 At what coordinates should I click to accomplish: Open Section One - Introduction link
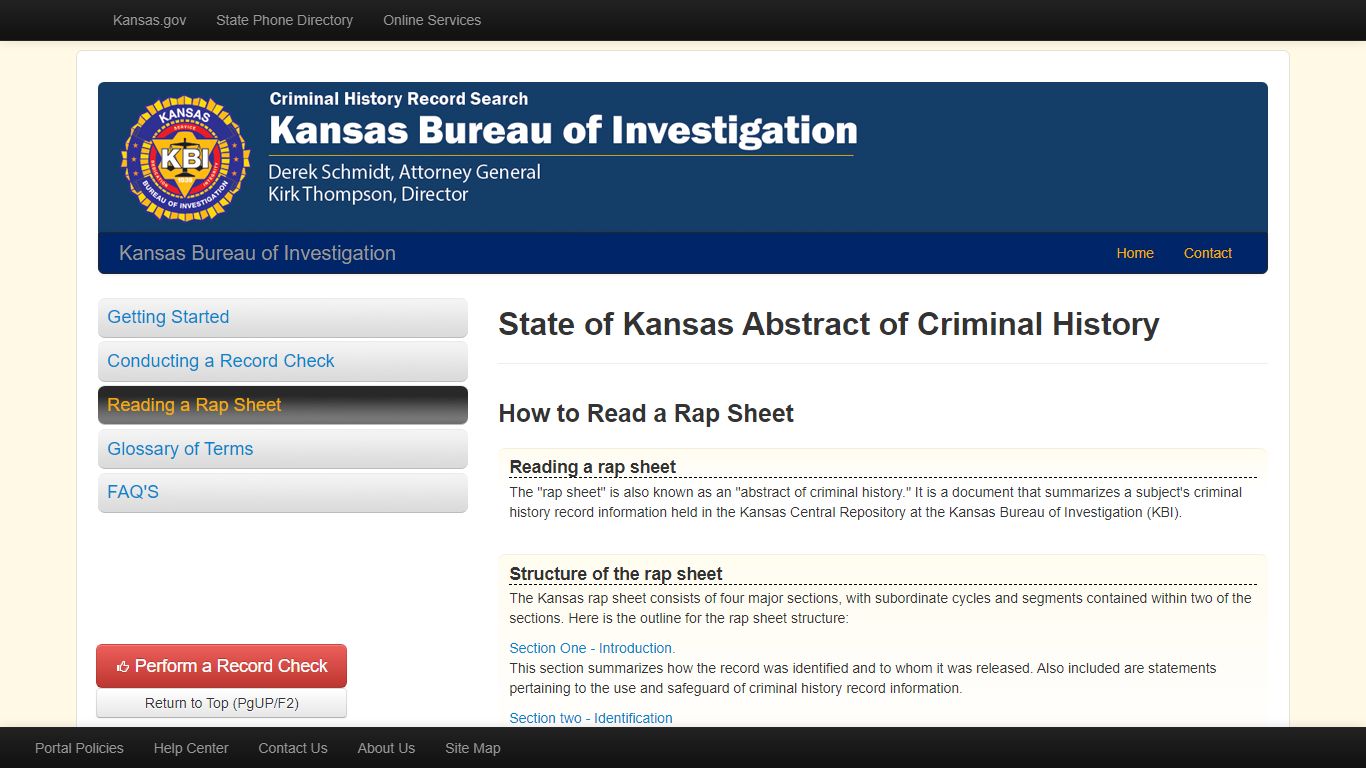click(592, 648)
